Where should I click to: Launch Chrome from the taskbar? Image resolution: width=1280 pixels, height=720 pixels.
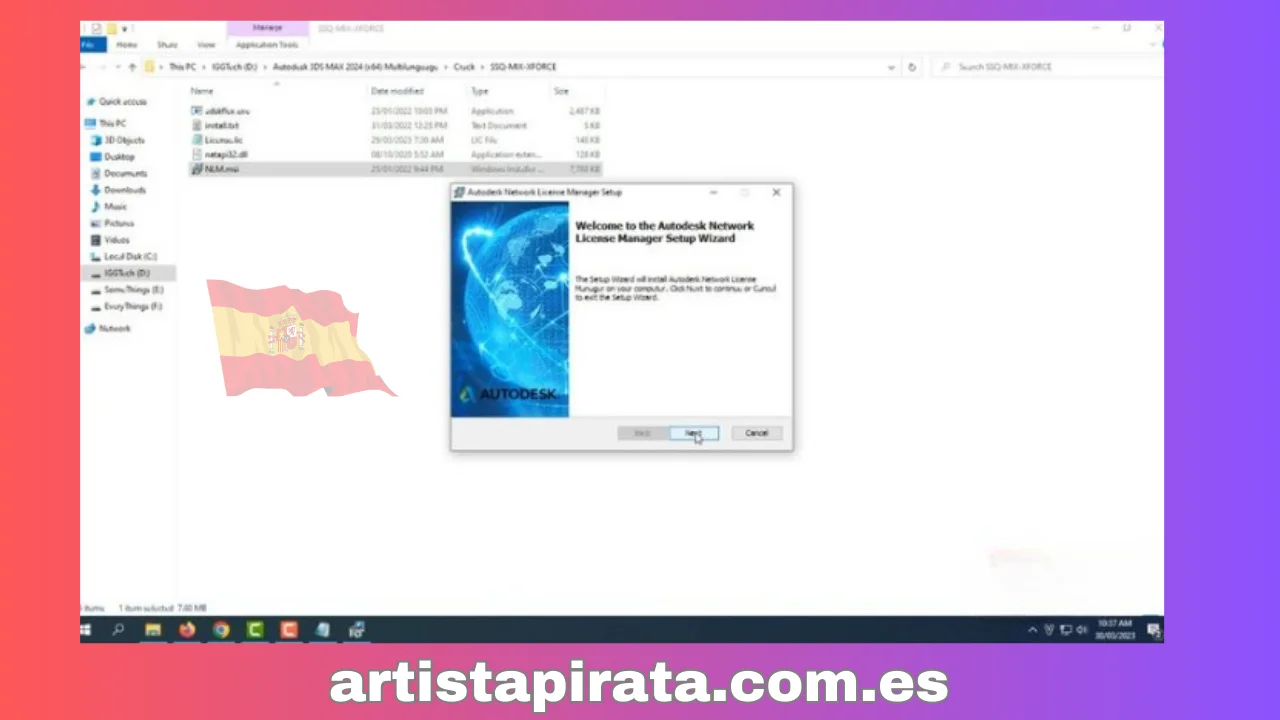tap(221, 630)
